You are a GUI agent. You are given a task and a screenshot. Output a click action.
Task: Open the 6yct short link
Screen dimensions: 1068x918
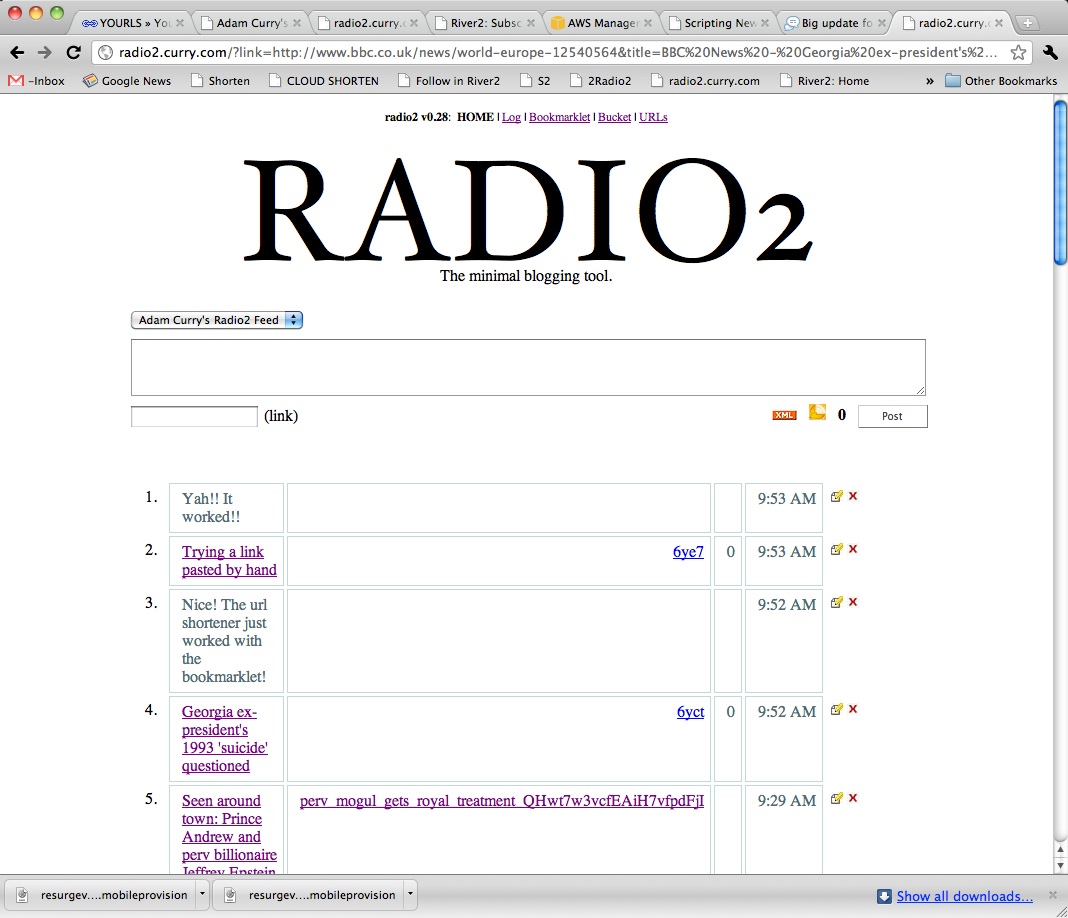[x=690, y=712]
